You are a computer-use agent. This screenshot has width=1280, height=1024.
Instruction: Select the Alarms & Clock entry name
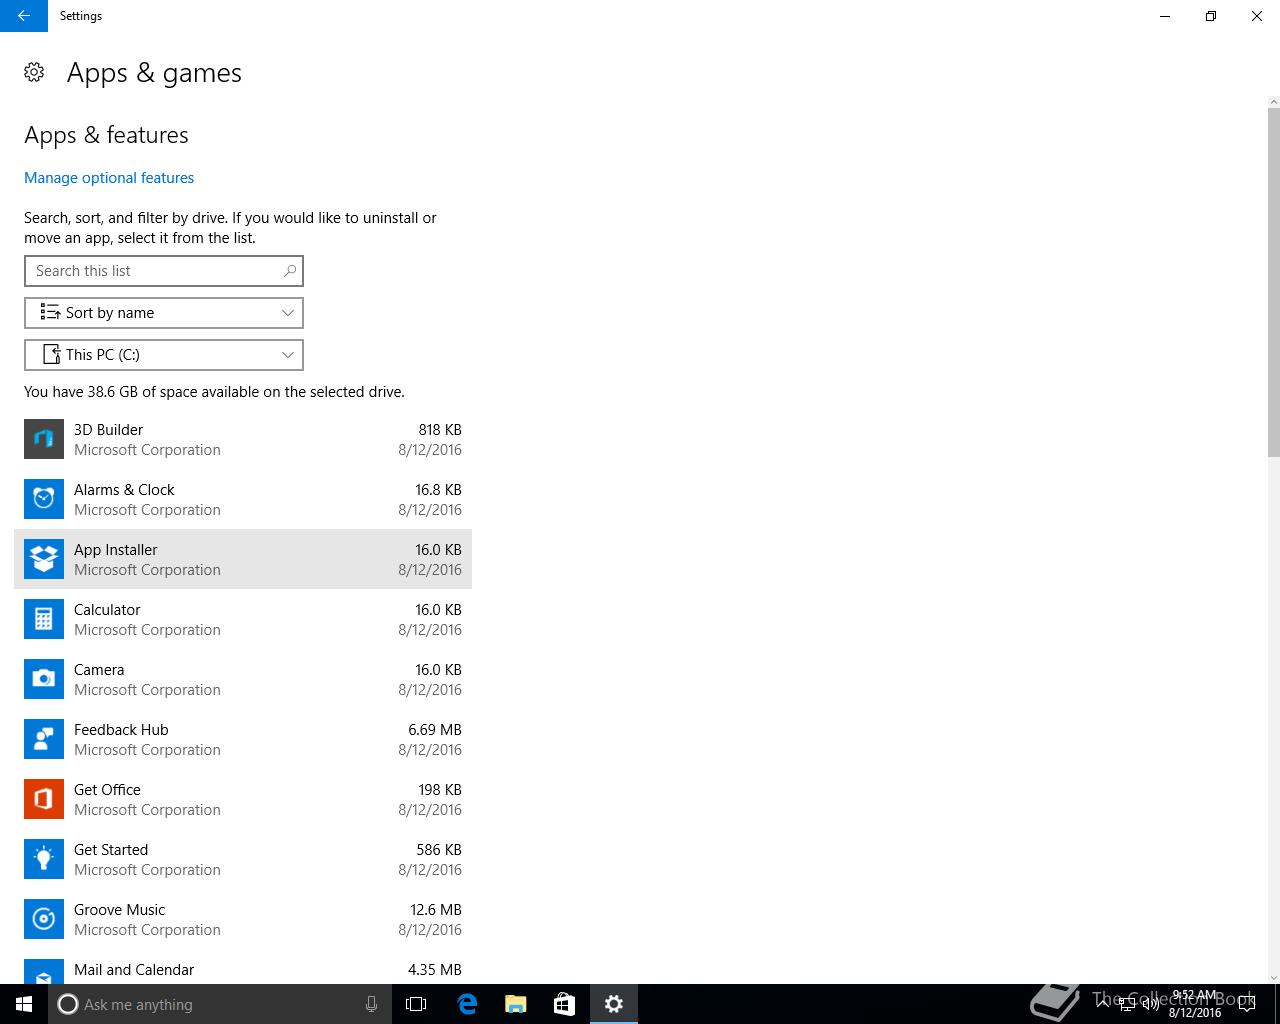[124, 490]
